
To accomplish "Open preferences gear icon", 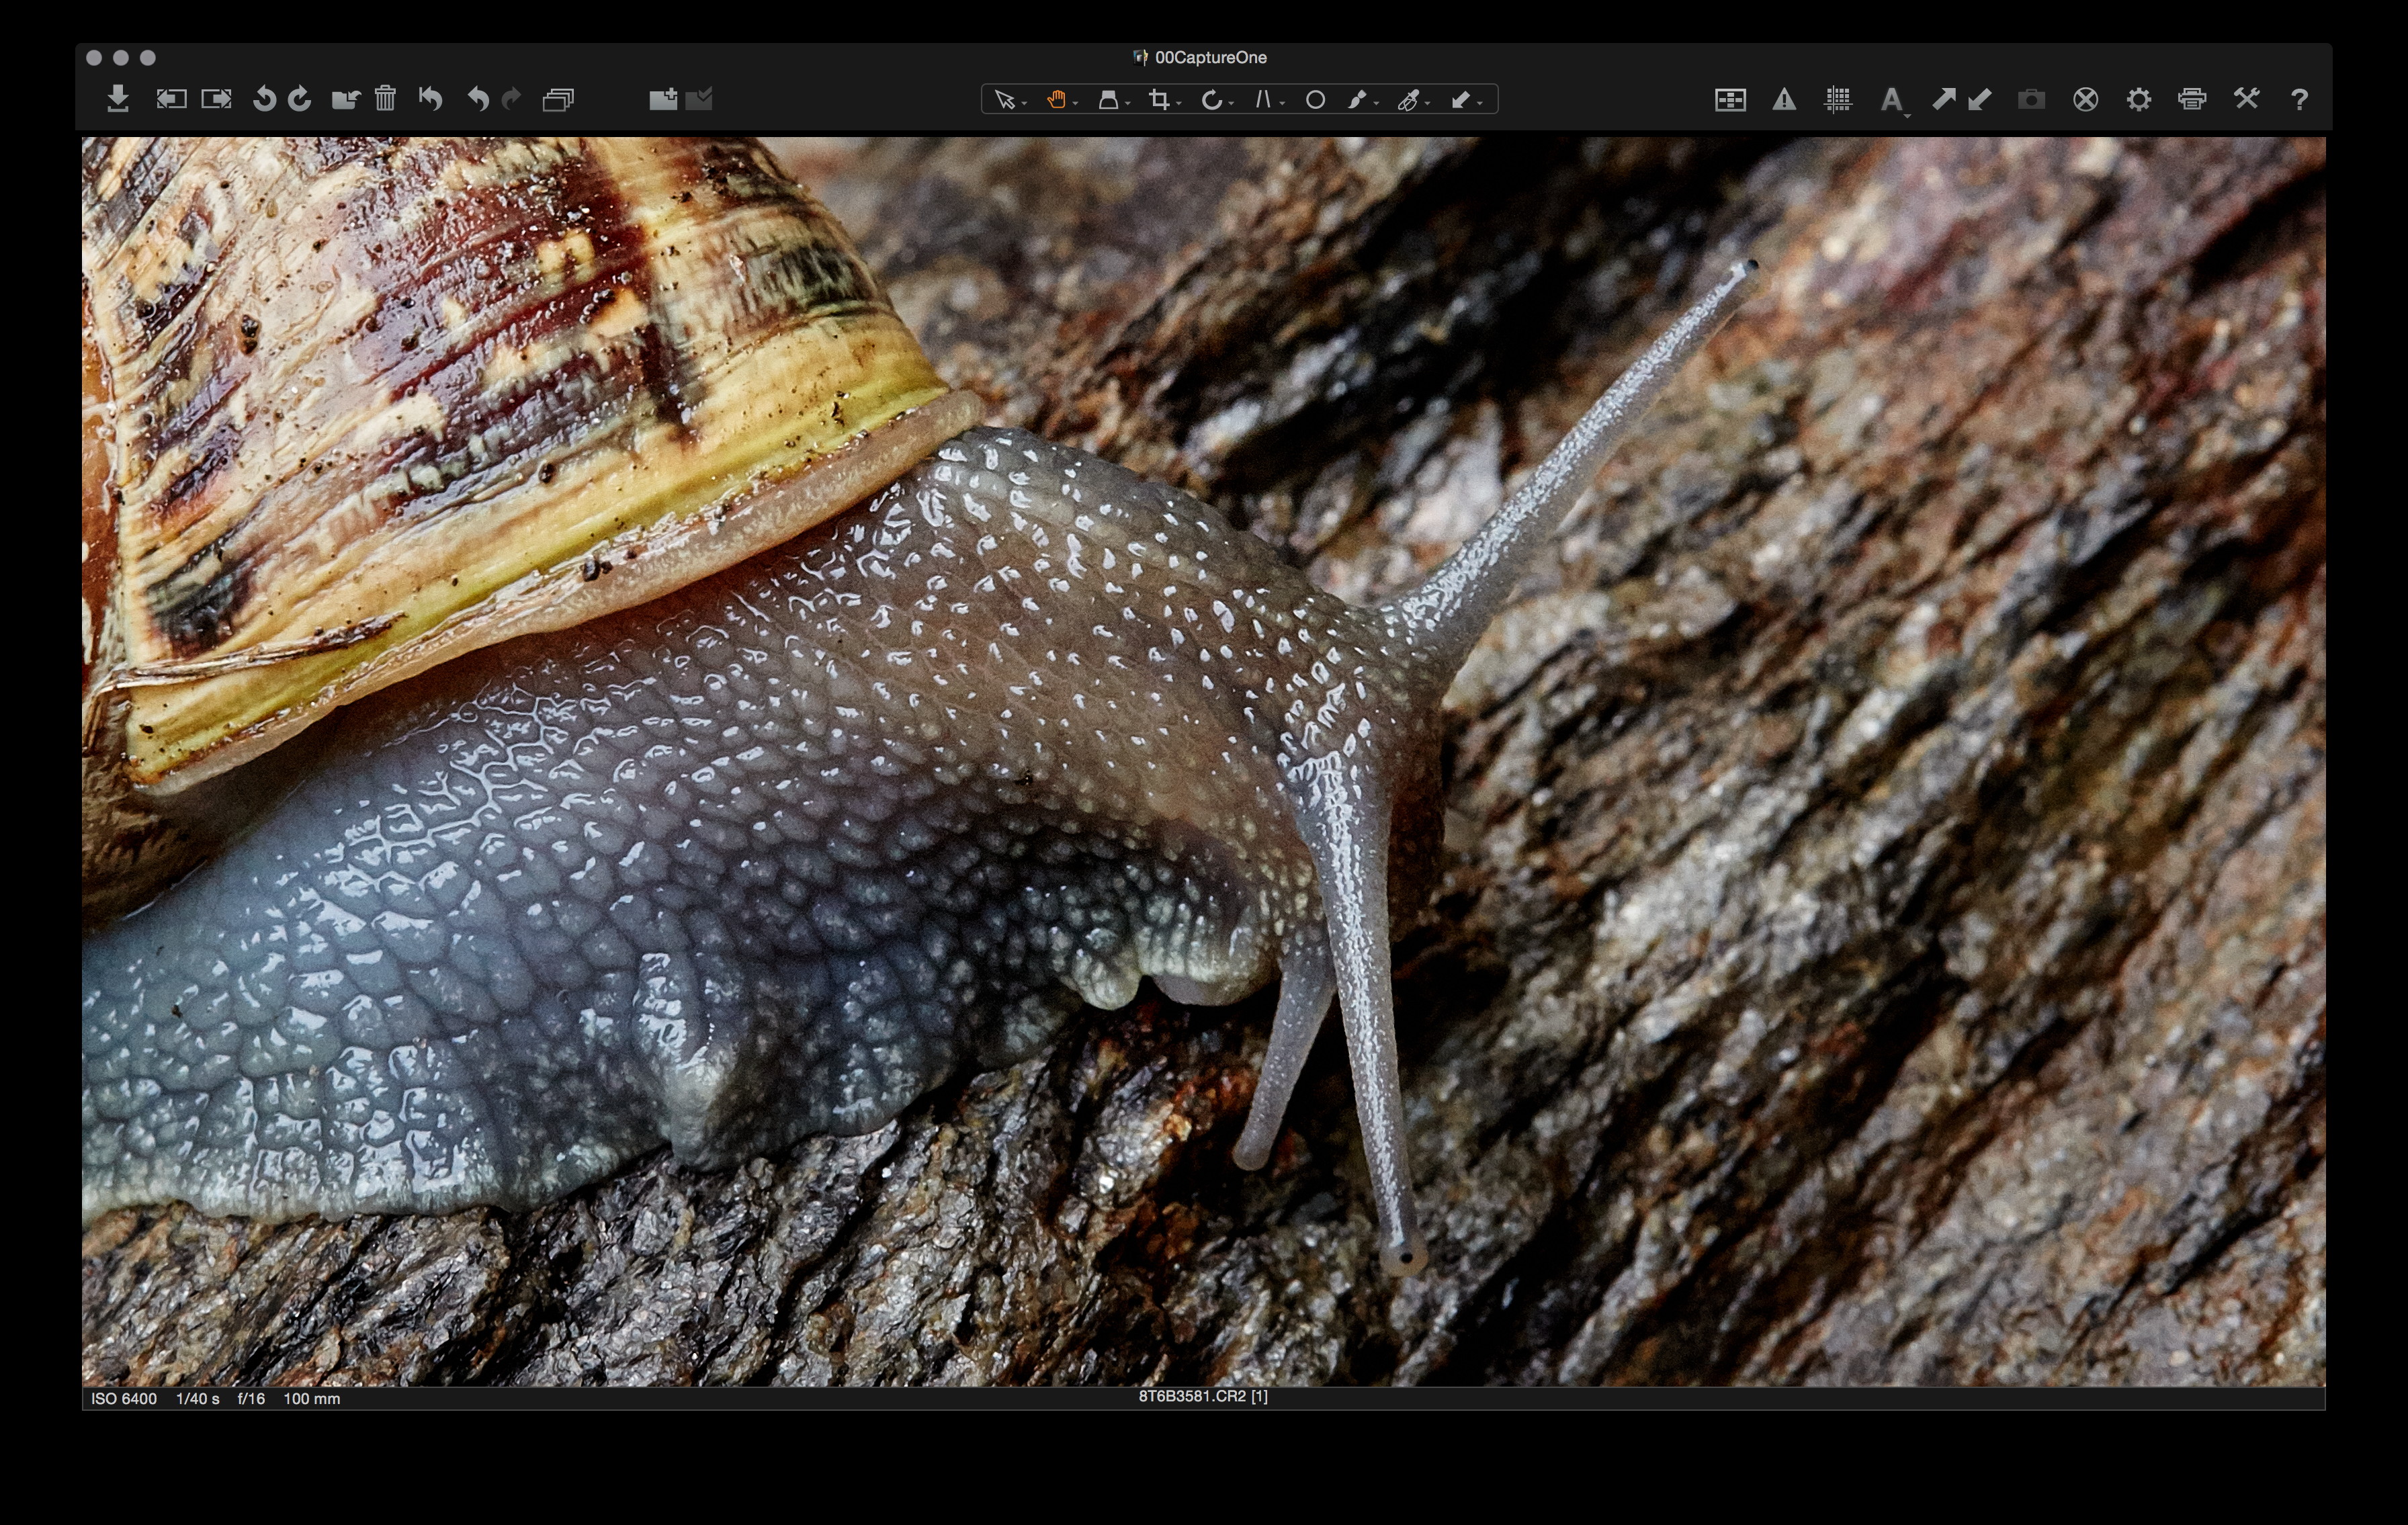I will tap(2138, 99).
